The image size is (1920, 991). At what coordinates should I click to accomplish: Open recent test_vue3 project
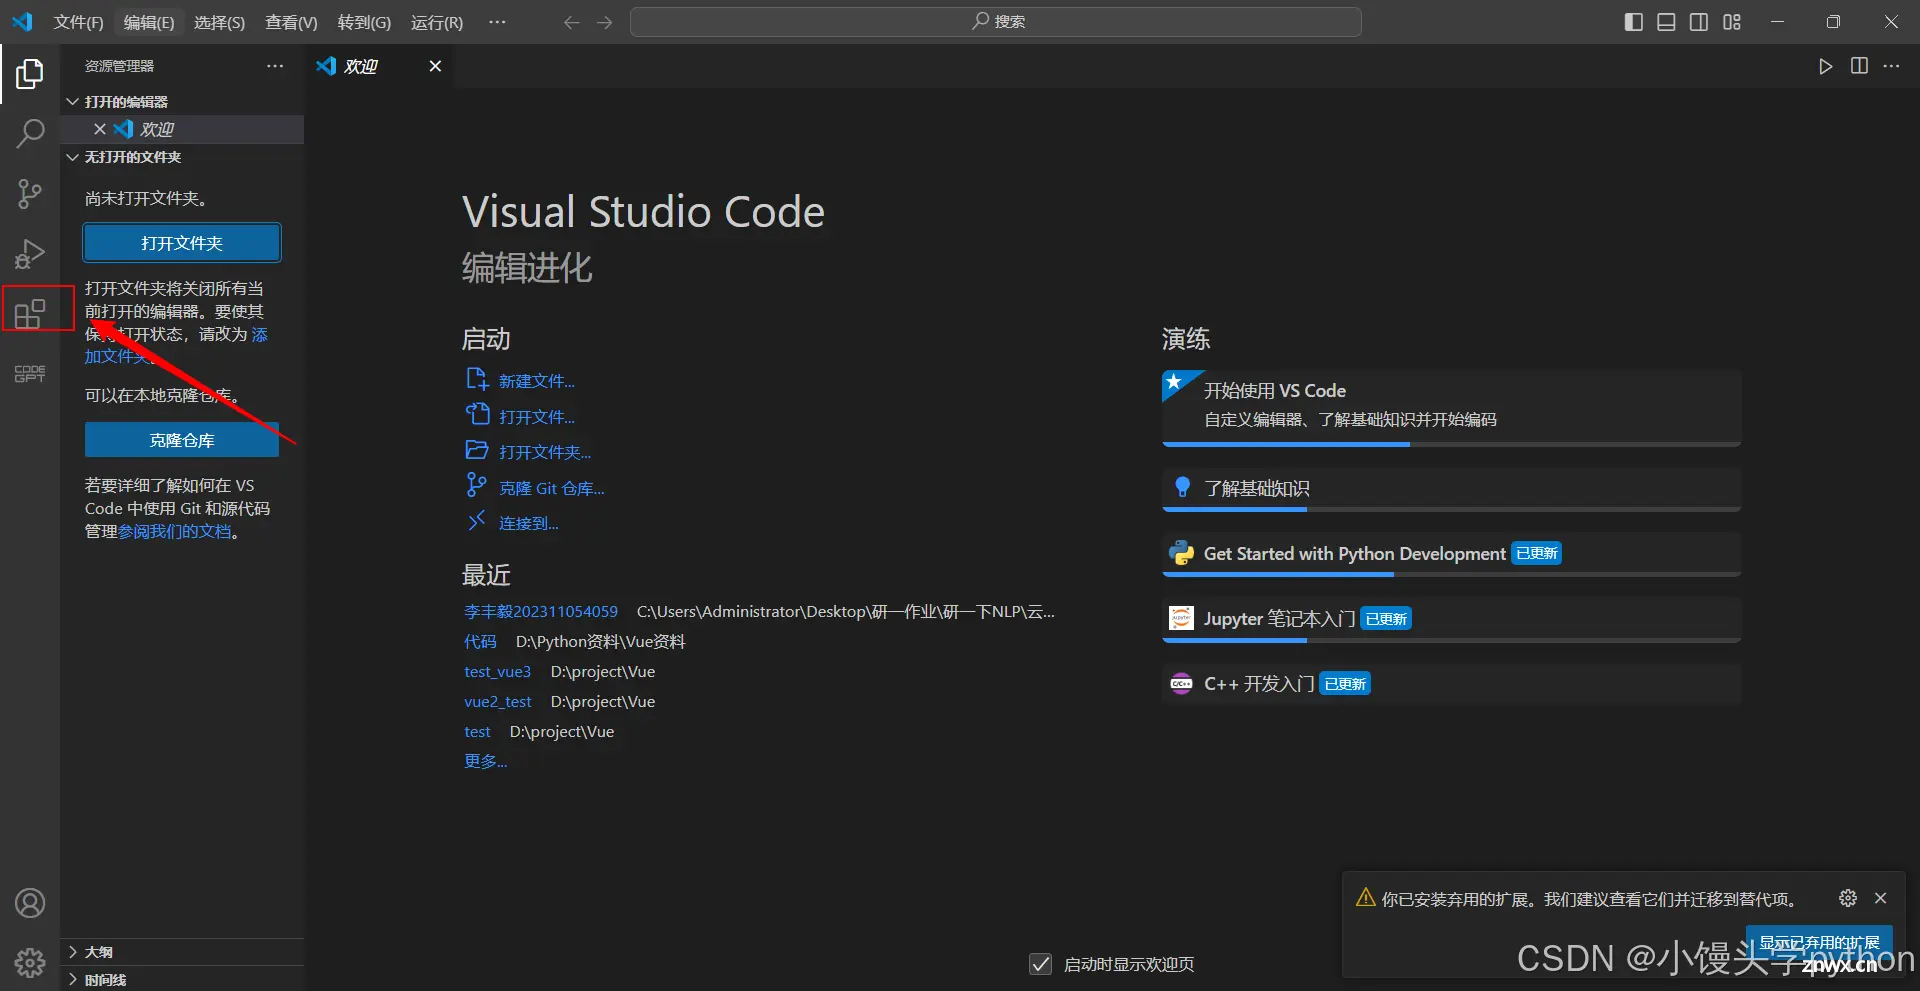click(497, 671)
